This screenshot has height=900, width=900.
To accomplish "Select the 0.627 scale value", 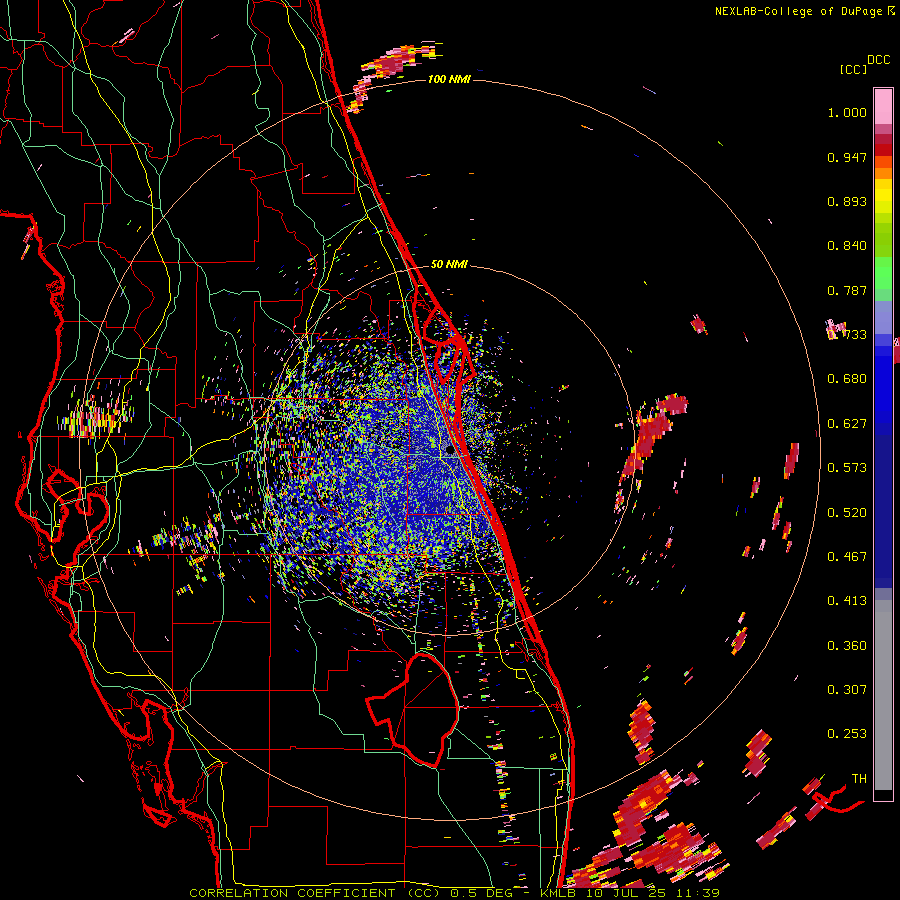I will pyautogui.click(x=847, y=424).
